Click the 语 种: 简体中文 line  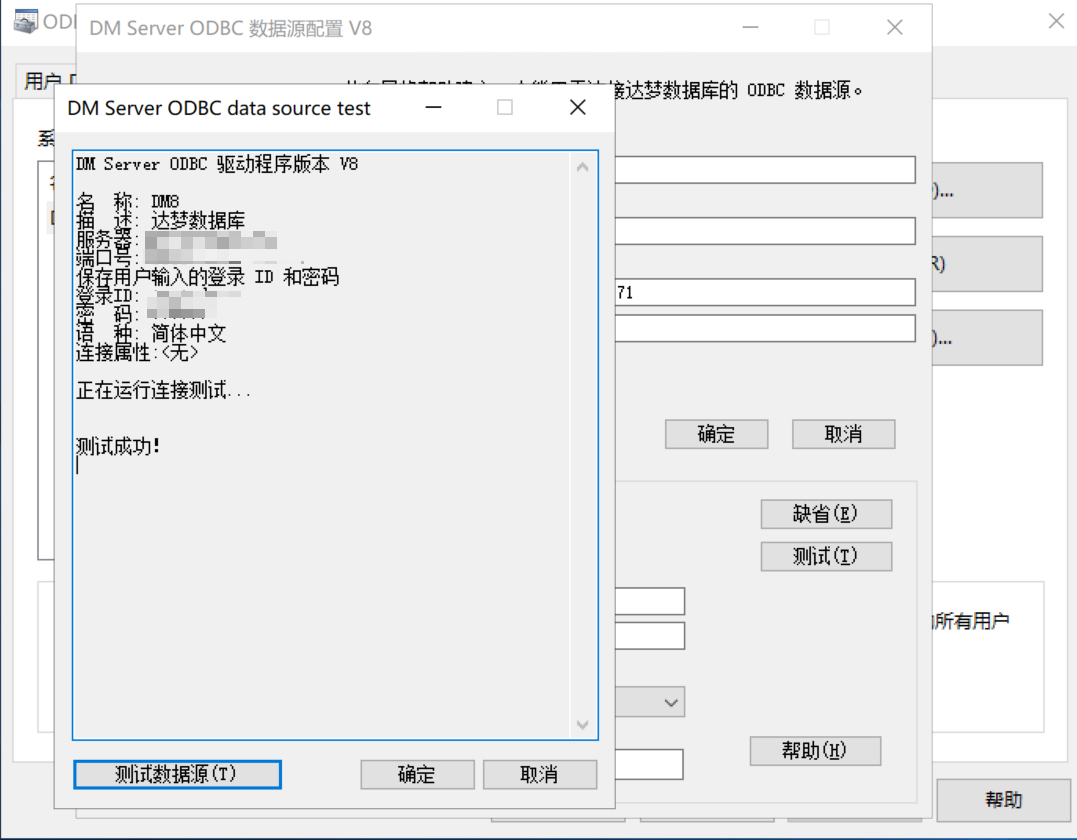pos(151,334)
